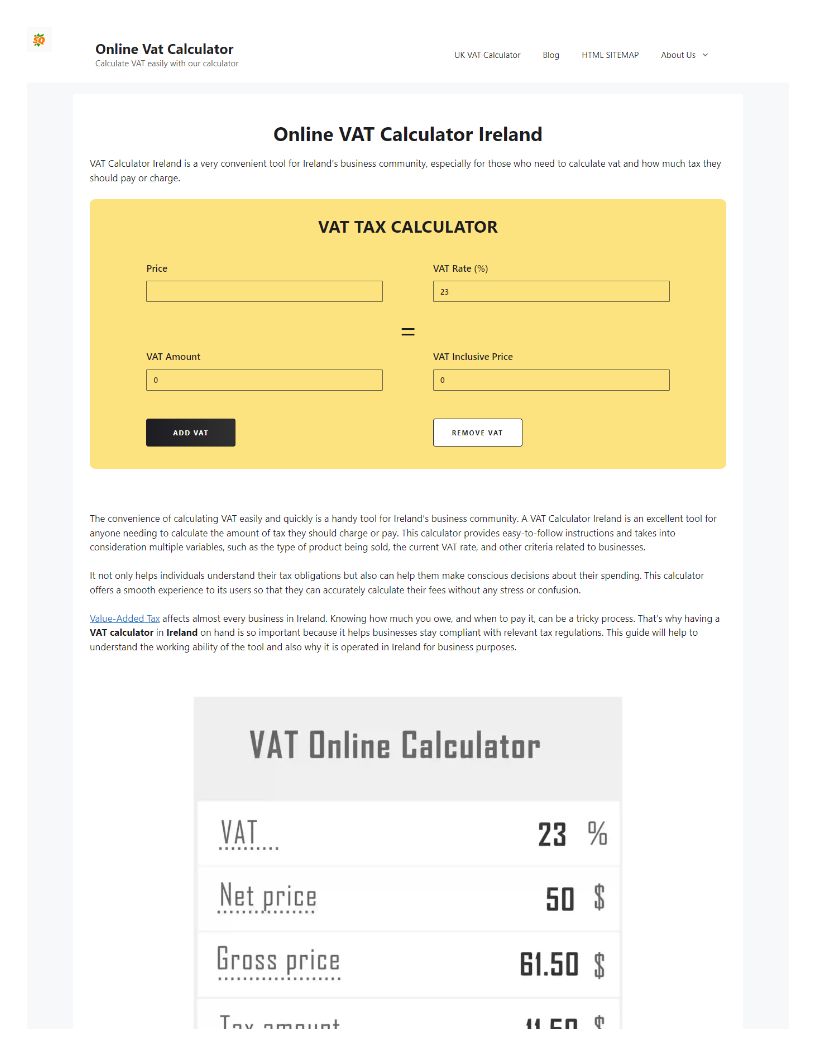Image resolution: width=816 pixels, height=1056 pixels.
Task: Open the UK VAT Calculator menu item
Action: tap(487, 55)
